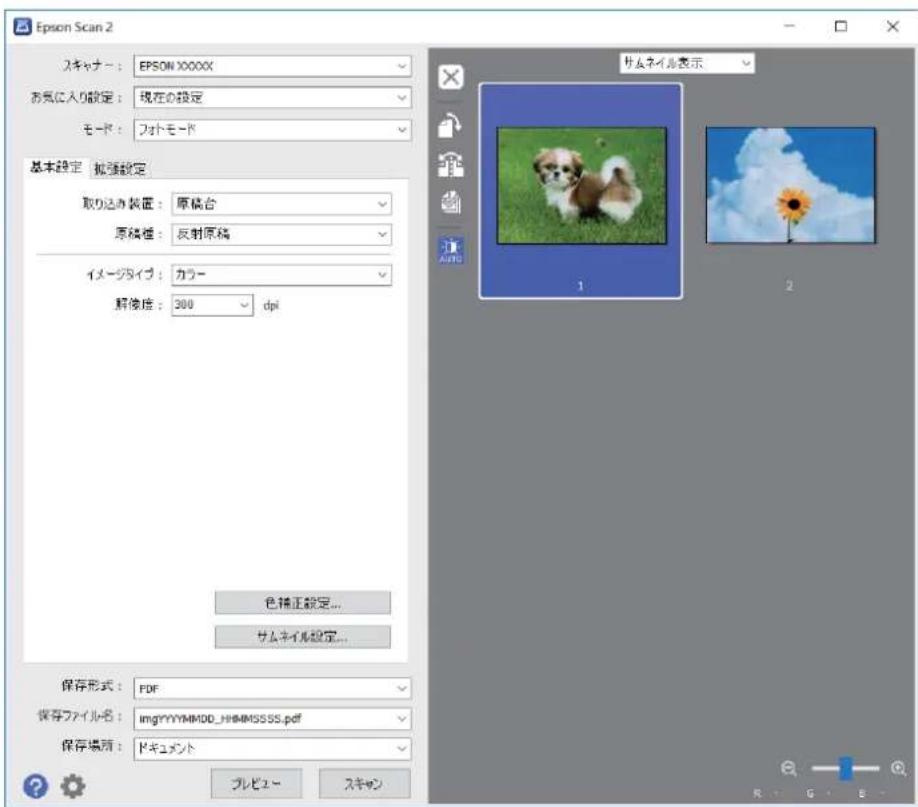The height and width of the screenshot is (807, 918).
Task: Open help with the blue question mark icon
Action: pyautogui.click(x=36, y=786)
